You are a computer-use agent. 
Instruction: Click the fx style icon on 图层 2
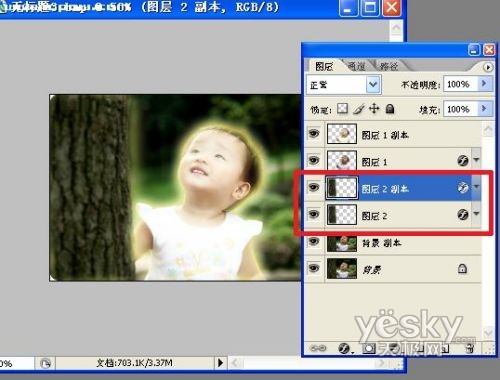tap(463, 214)
